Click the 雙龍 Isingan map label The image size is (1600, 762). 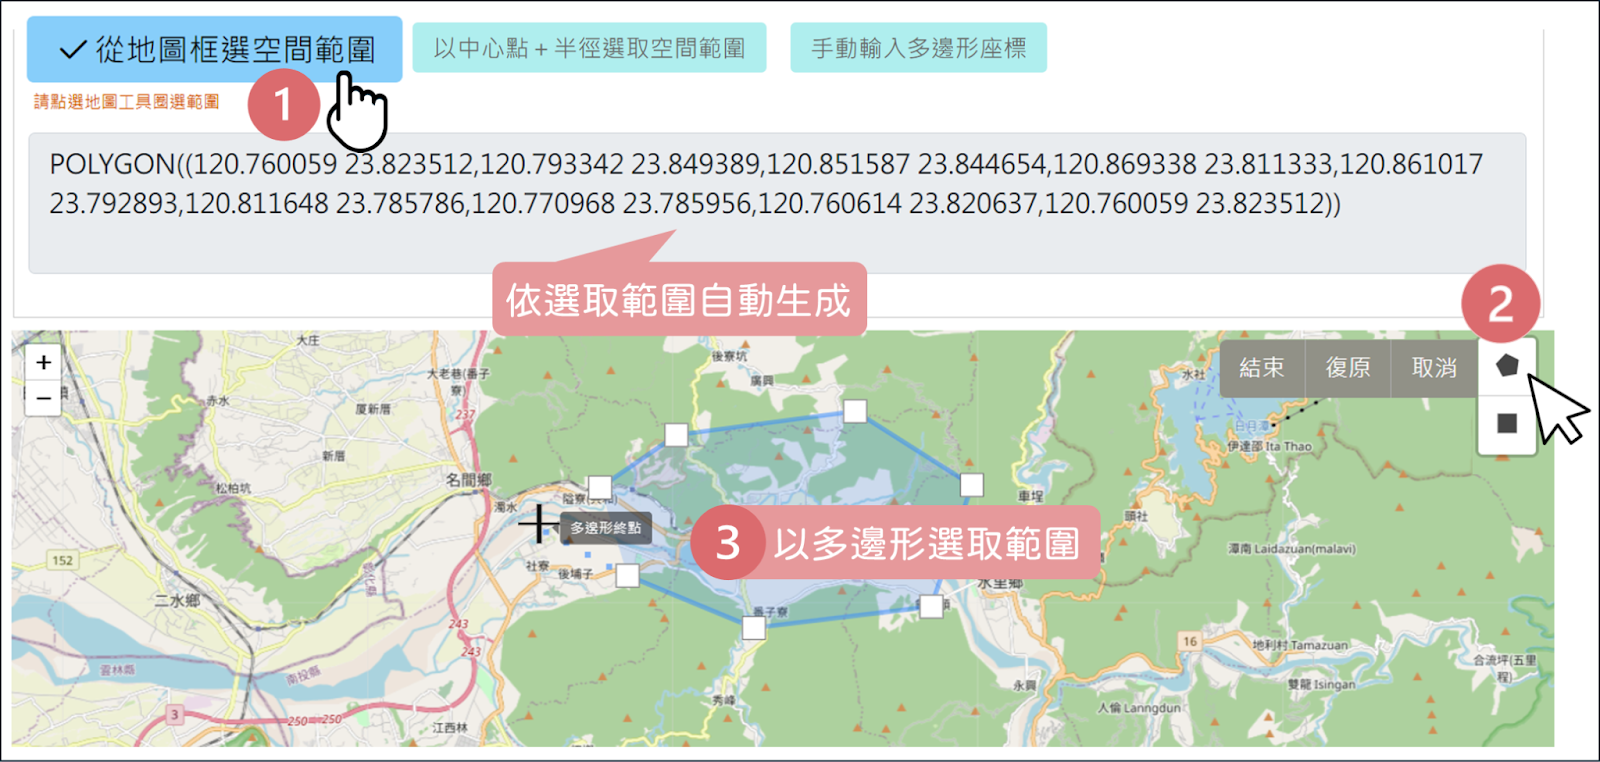[1321, 685]
